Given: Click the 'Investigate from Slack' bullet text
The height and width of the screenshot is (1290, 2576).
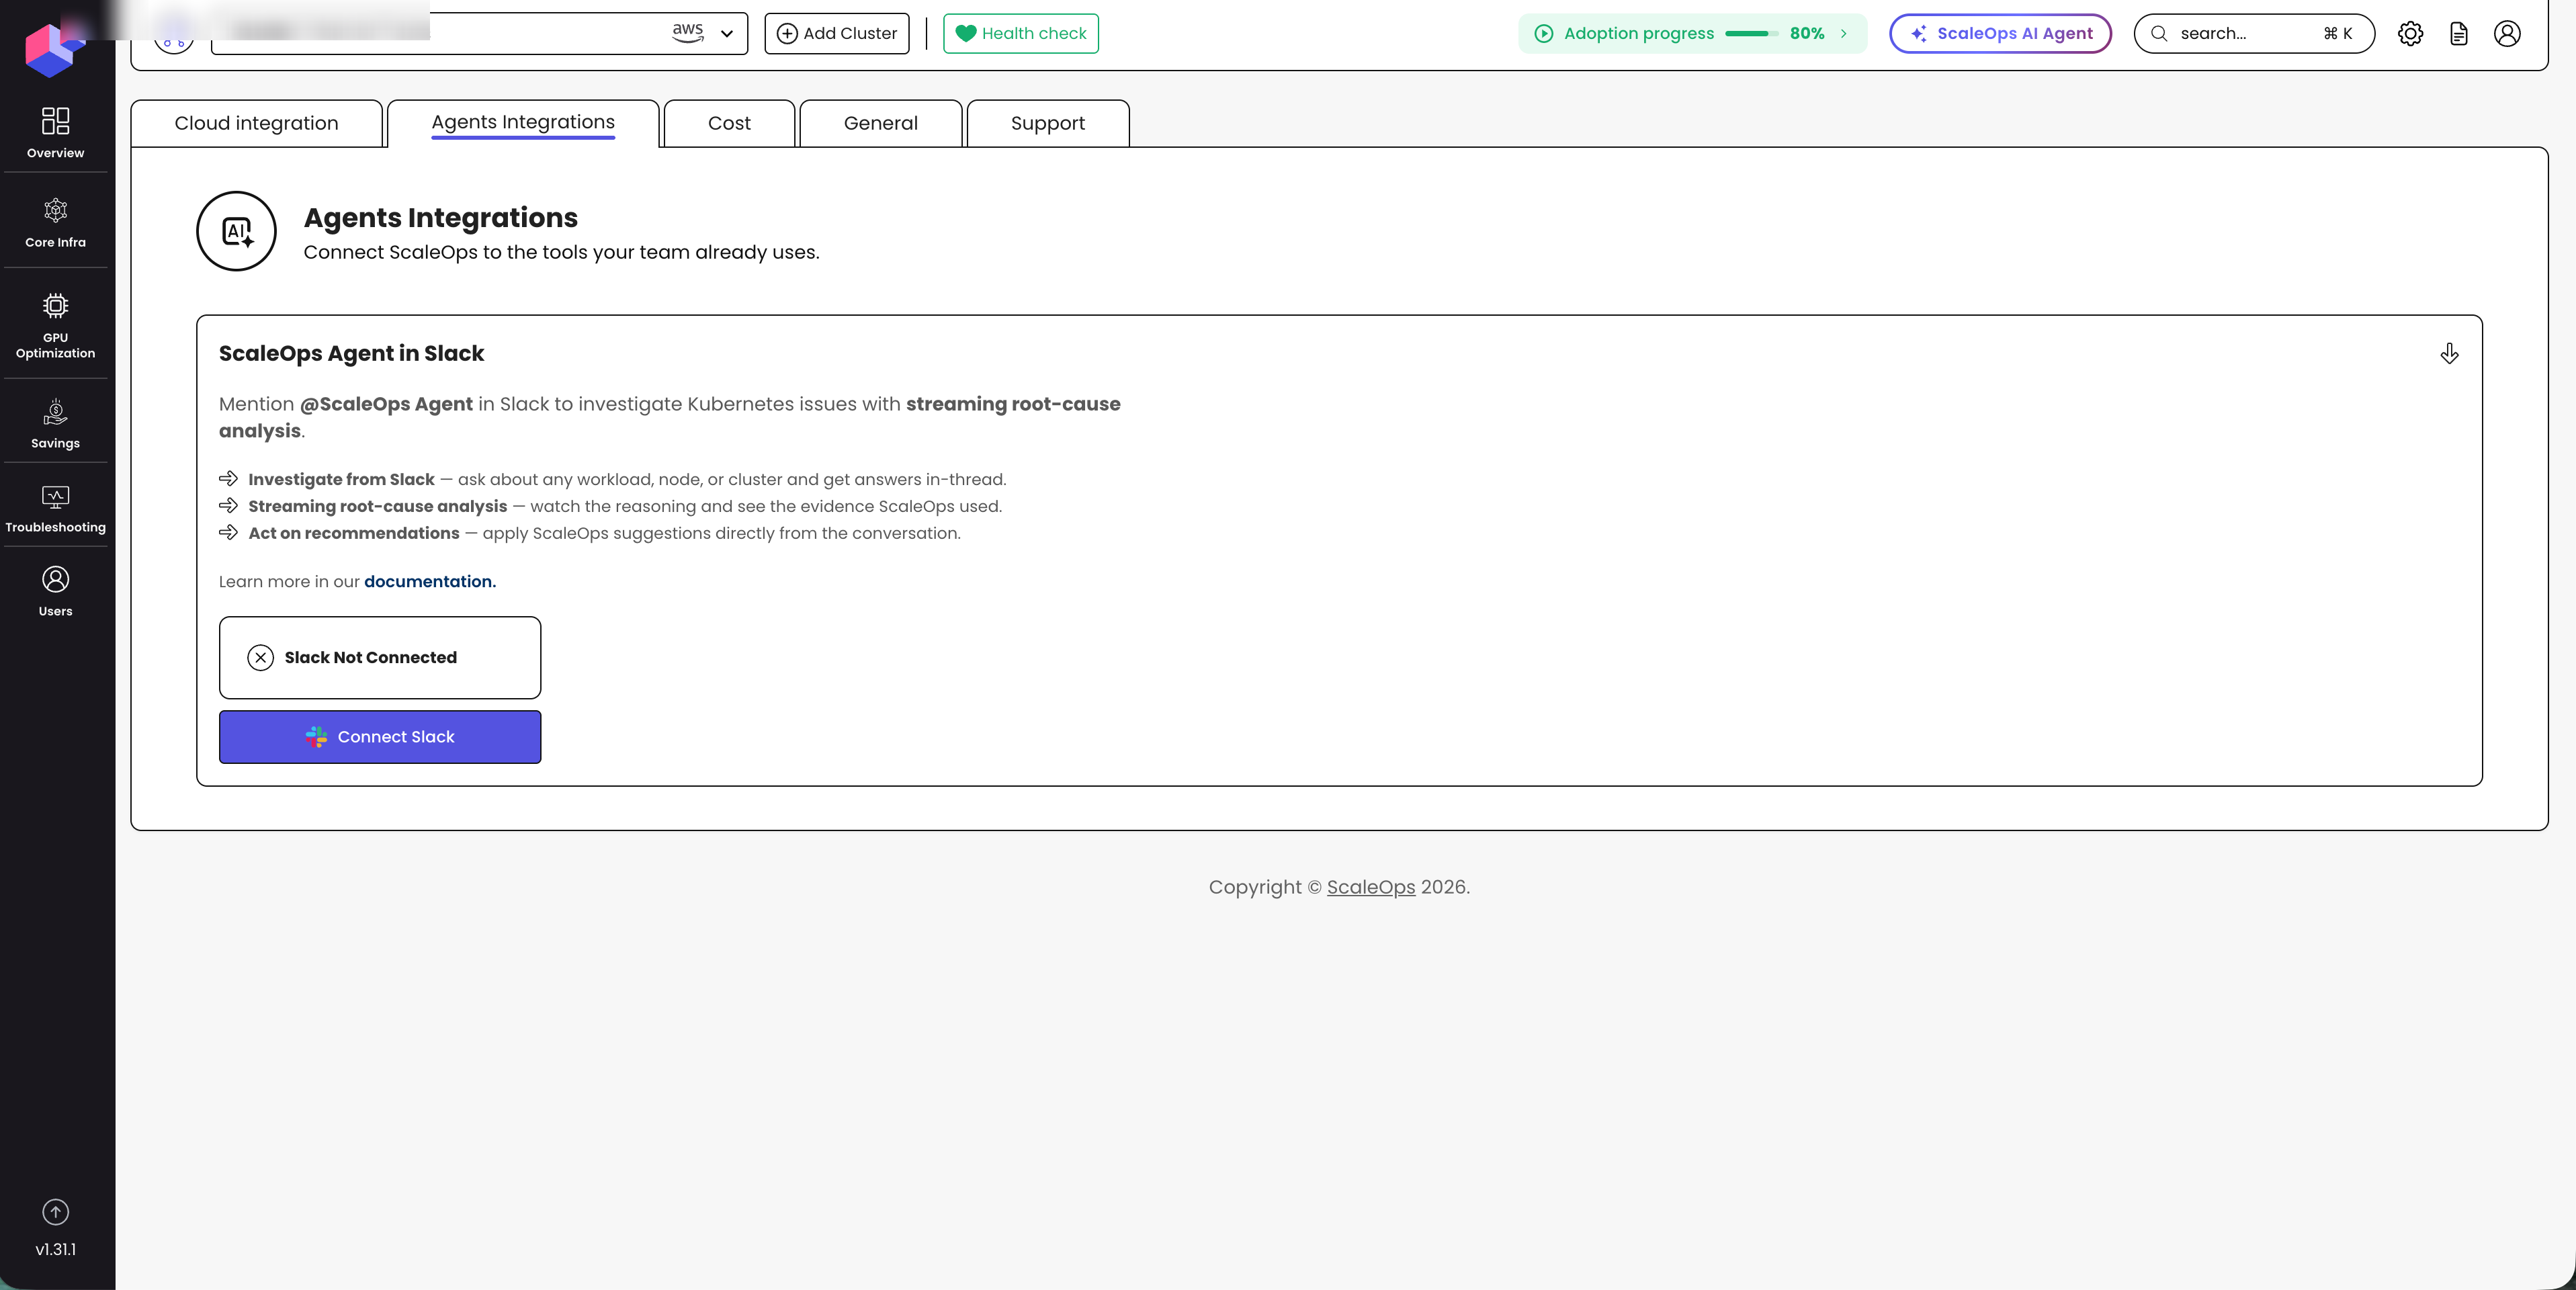Looking at the screenshot, I should (341, 480).
